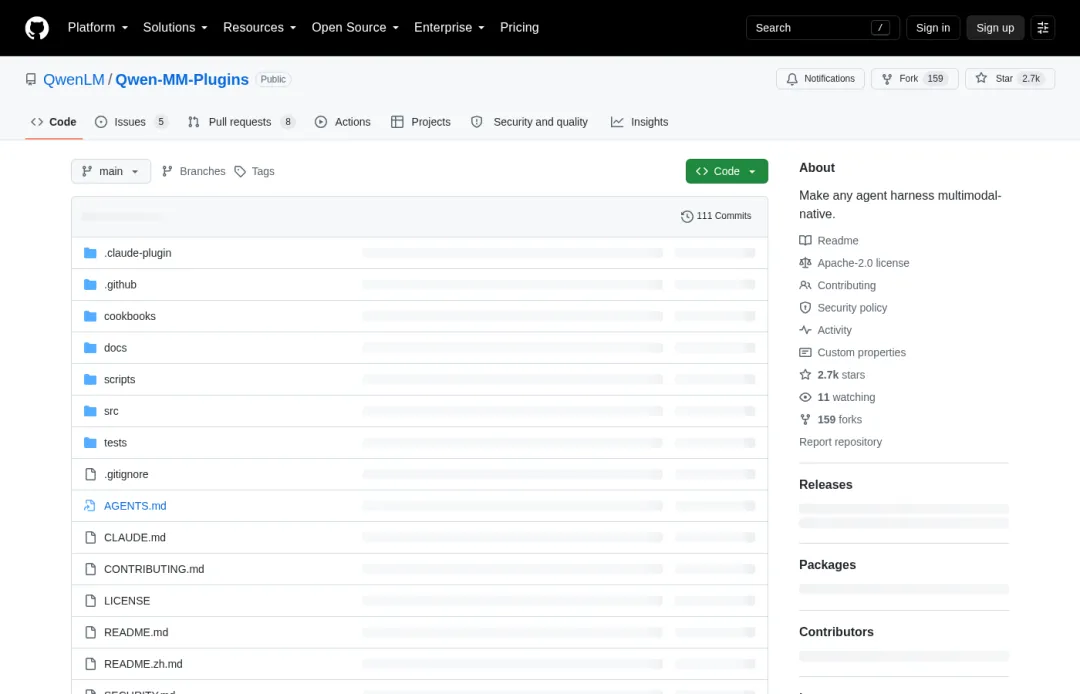Screen dimensions: 1080x694
Task: Open the GitHub homepage logo
Action: pos(37,28)
